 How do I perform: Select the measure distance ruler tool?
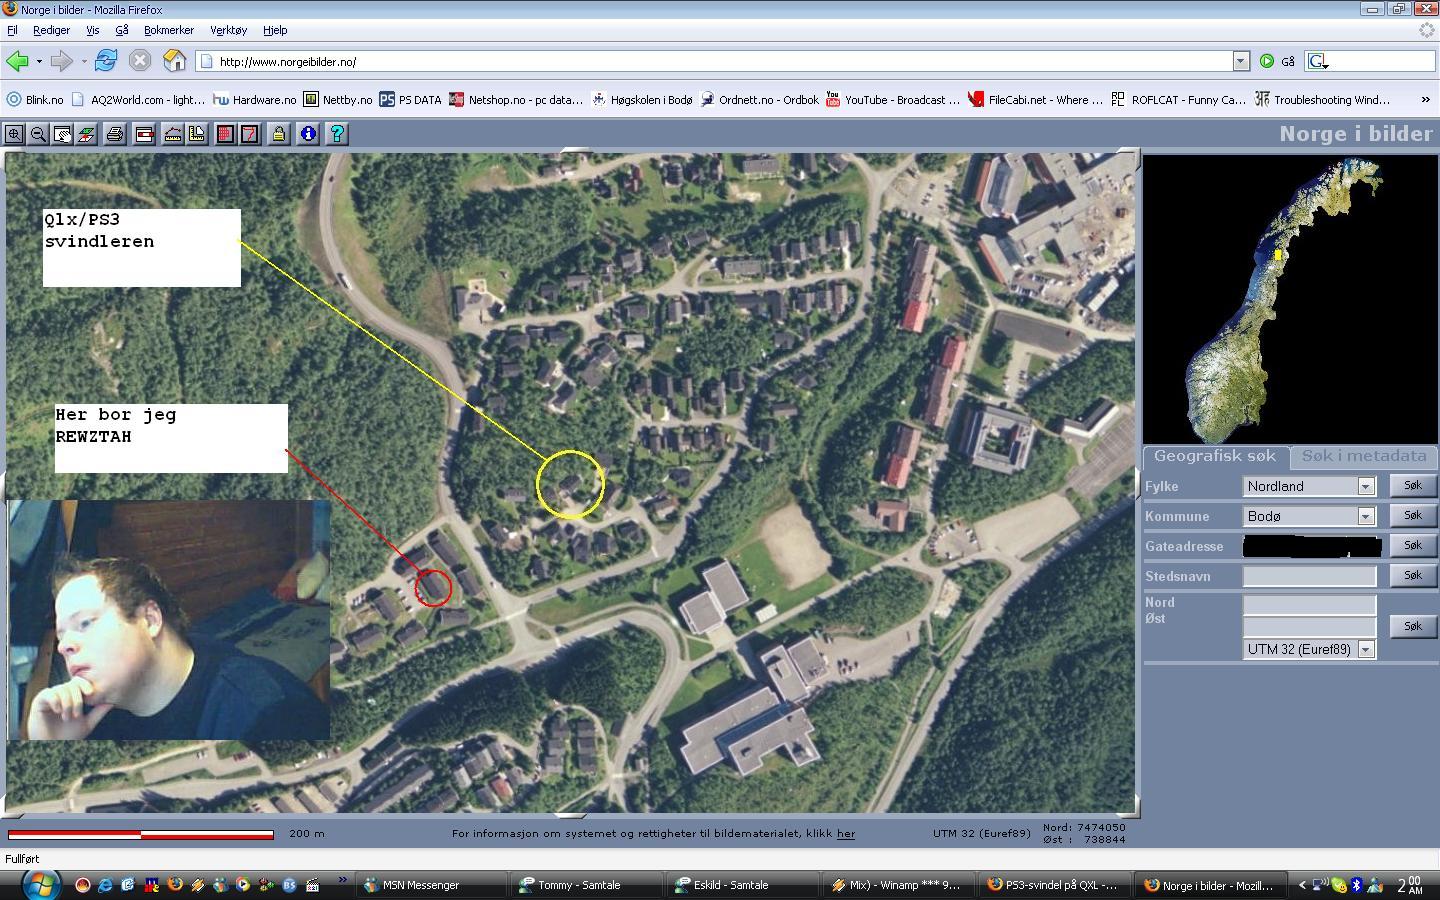coord(173,134)
